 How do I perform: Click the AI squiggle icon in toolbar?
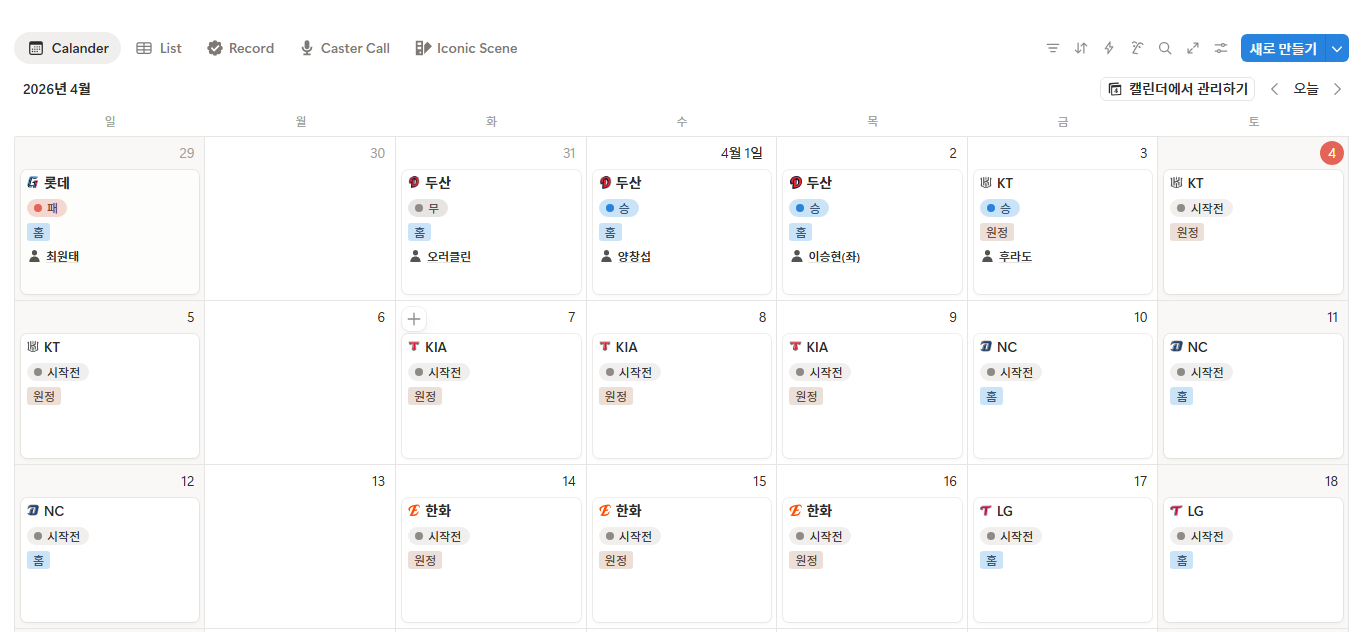click(1136, 48)
